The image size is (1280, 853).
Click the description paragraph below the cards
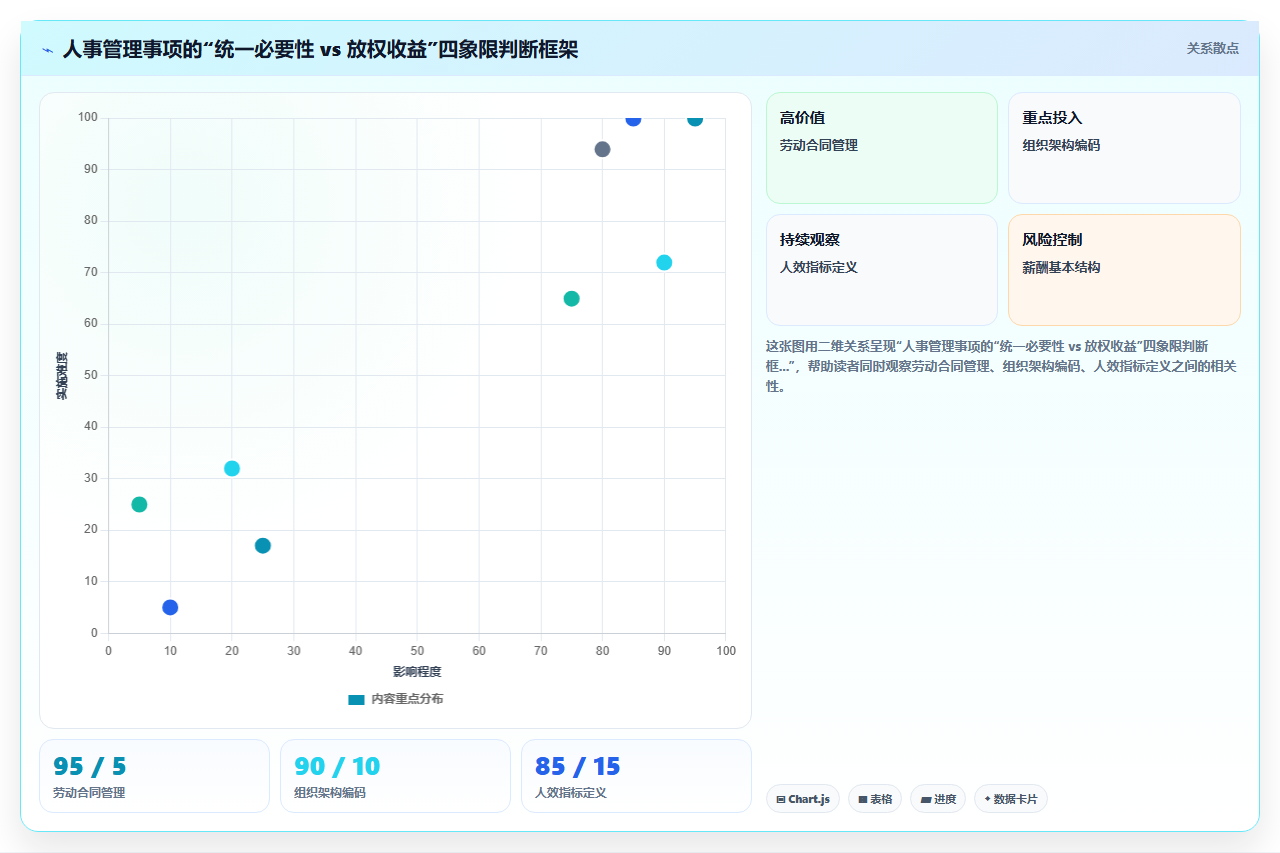(1001, 365)
